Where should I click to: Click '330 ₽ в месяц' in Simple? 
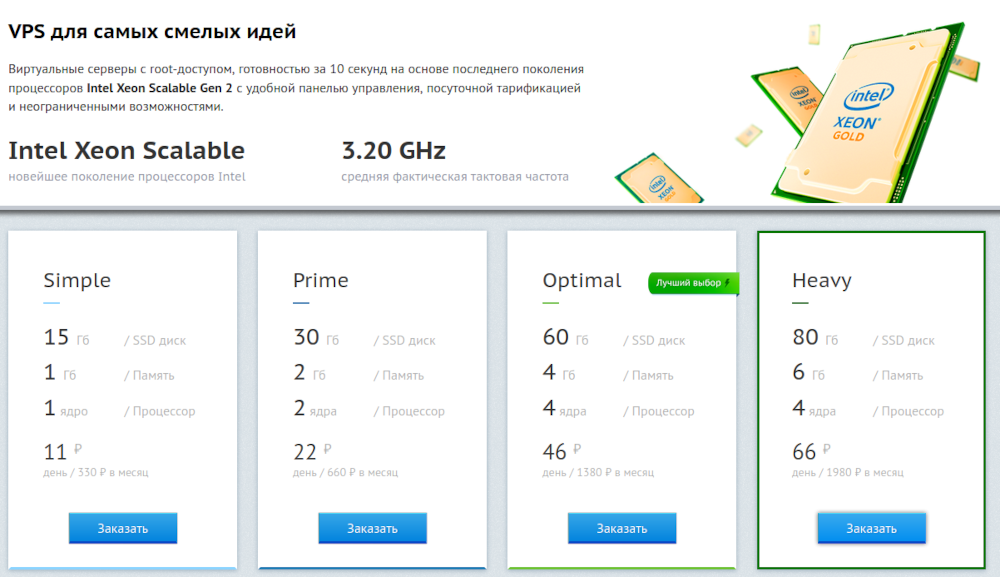[113, 472]
